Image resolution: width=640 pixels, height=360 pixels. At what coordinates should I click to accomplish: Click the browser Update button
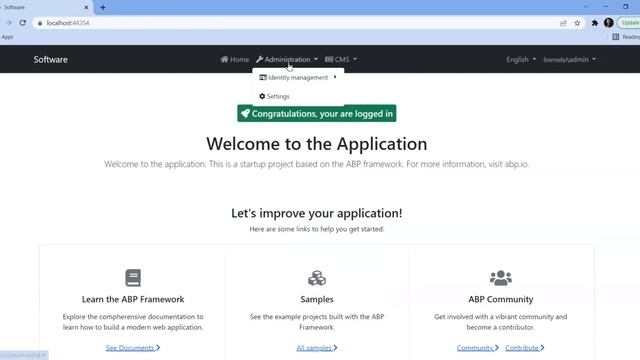[x=629, y=23]
